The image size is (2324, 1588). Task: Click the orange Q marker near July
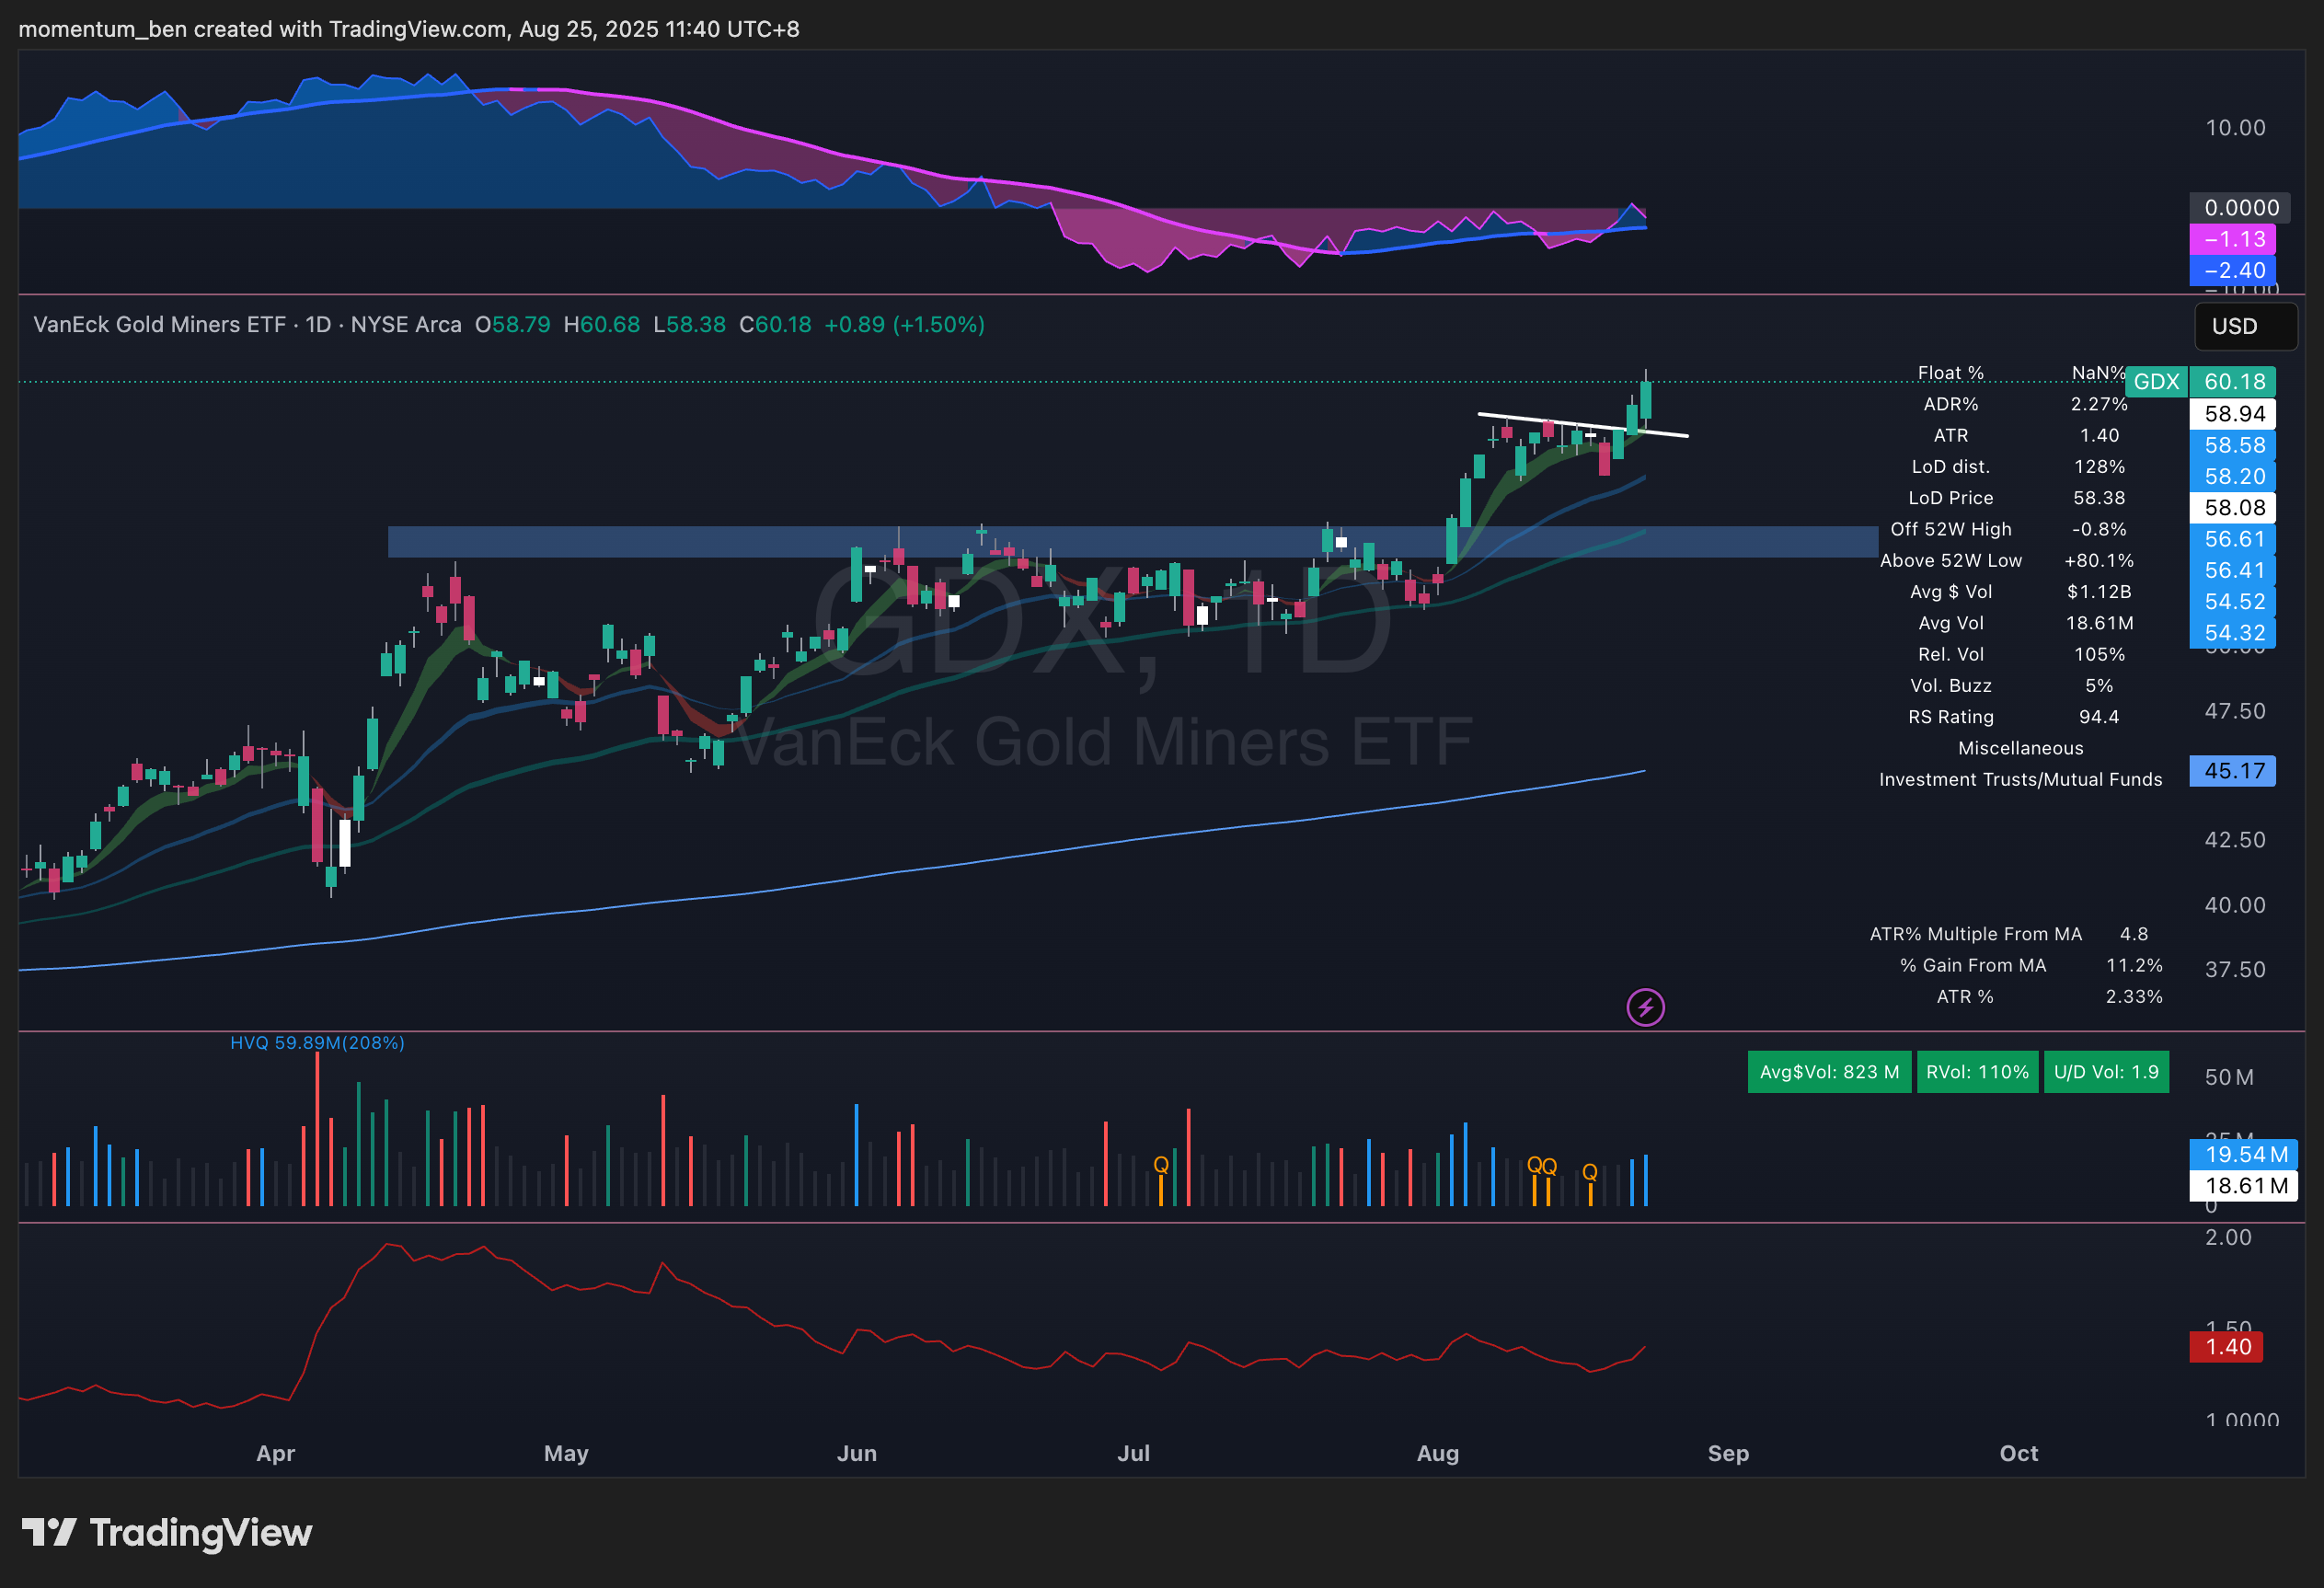(x=1161, y=1165)
